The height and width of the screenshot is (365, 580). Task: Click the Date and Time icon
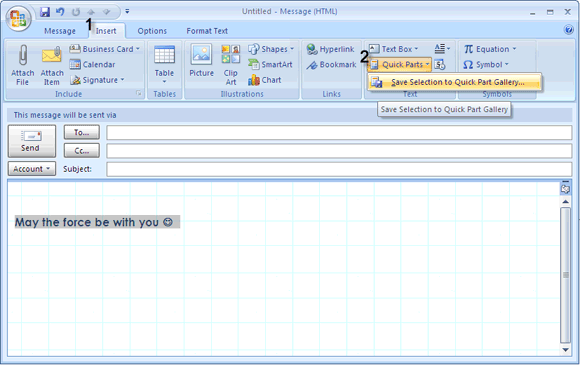439,64
